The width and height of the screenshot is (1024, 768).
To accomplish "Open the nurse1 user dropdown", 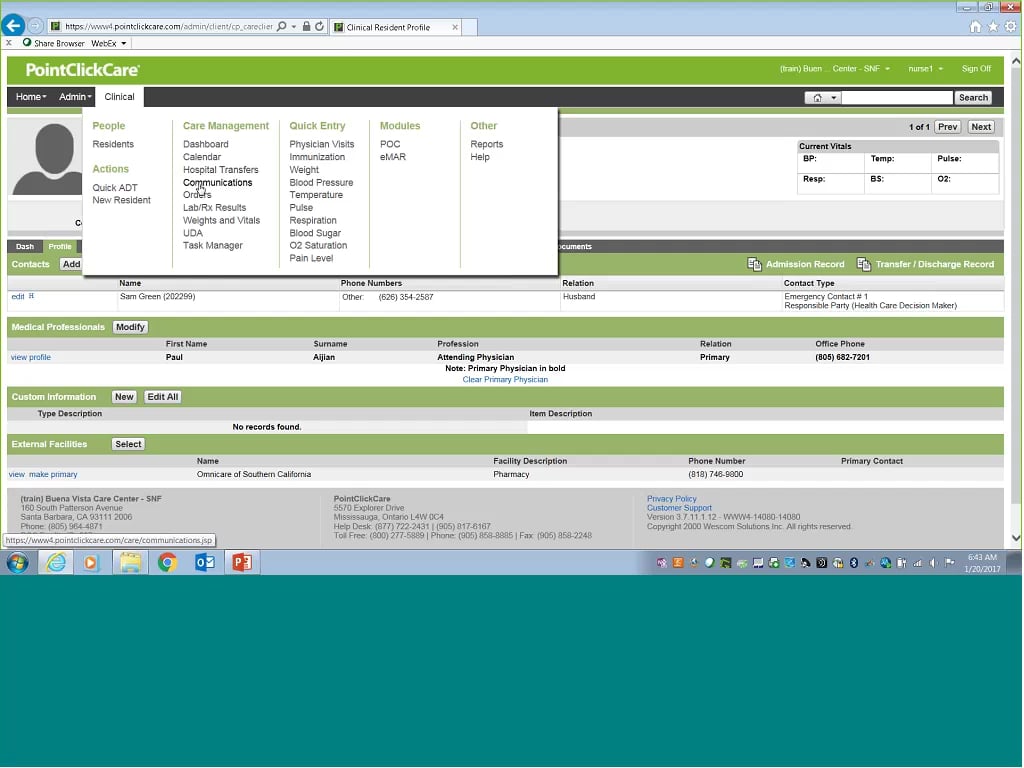I will click(924, 69).
